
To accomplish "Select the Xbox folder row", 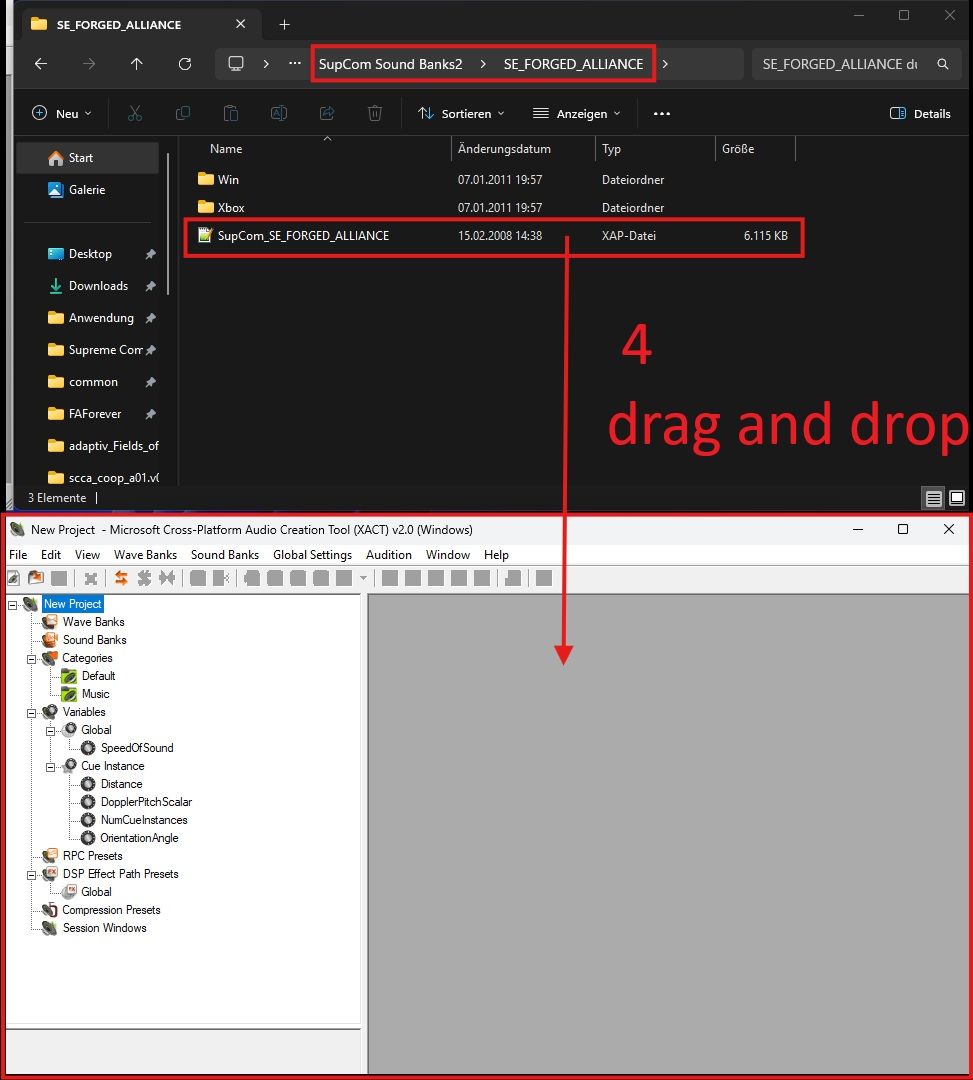I will [492, 207].
